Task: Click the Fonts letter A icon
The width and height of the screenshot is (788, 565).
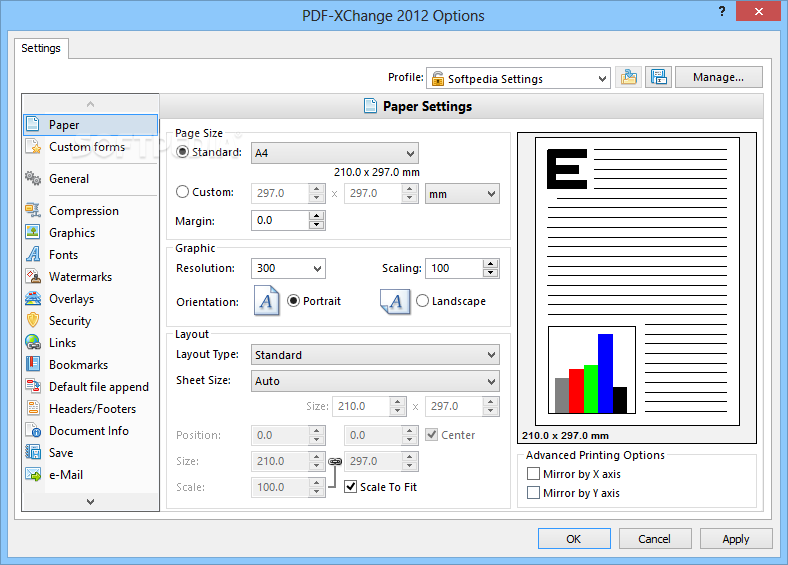Action: [33, 254]
